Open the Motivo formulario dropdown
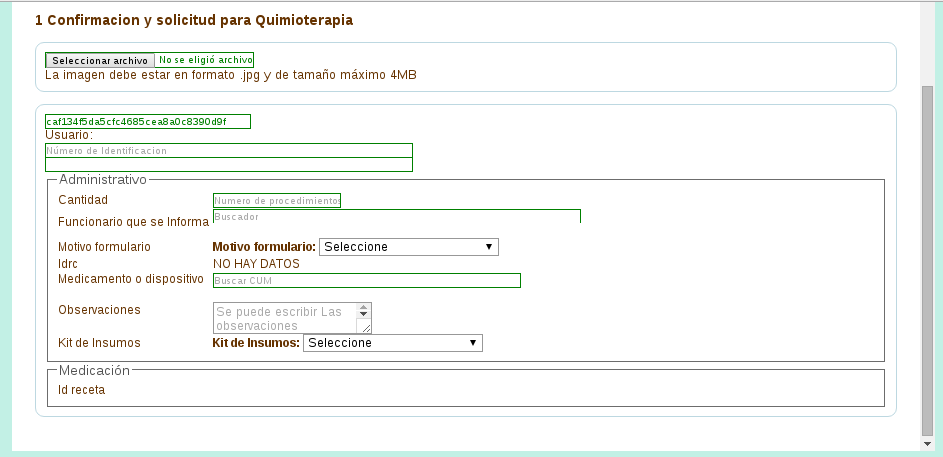The width and height of the screenshot is (943, 457). (x=408, y=246)
